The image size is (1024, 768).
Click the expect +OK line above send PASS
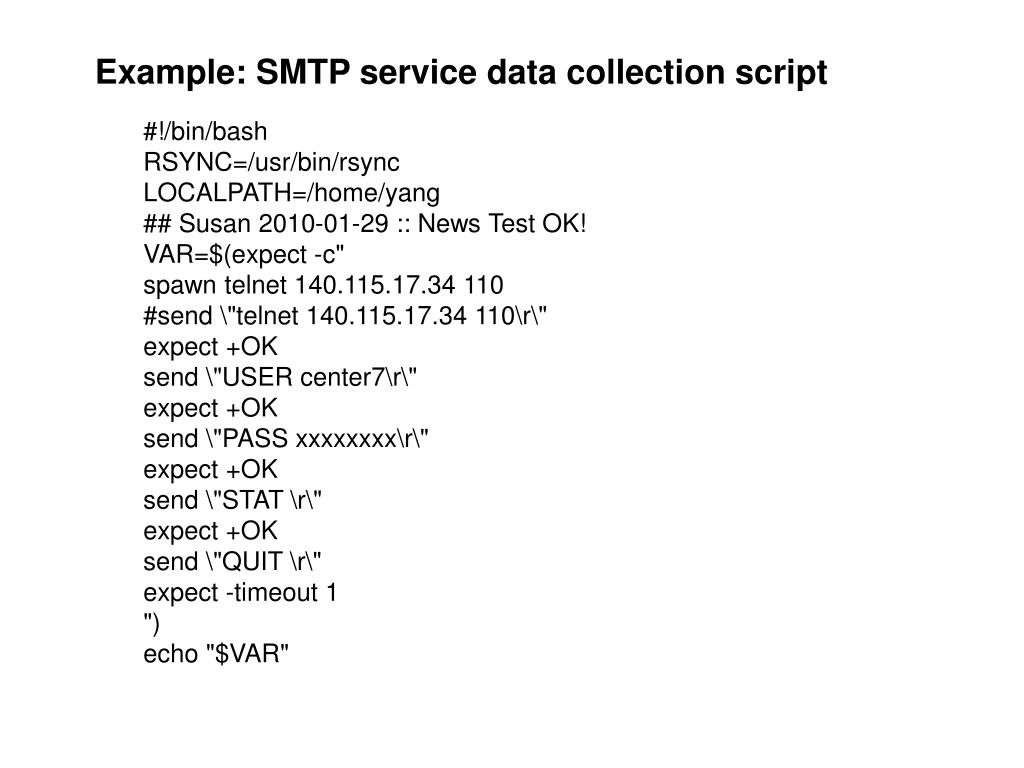(x=211, y=408)
